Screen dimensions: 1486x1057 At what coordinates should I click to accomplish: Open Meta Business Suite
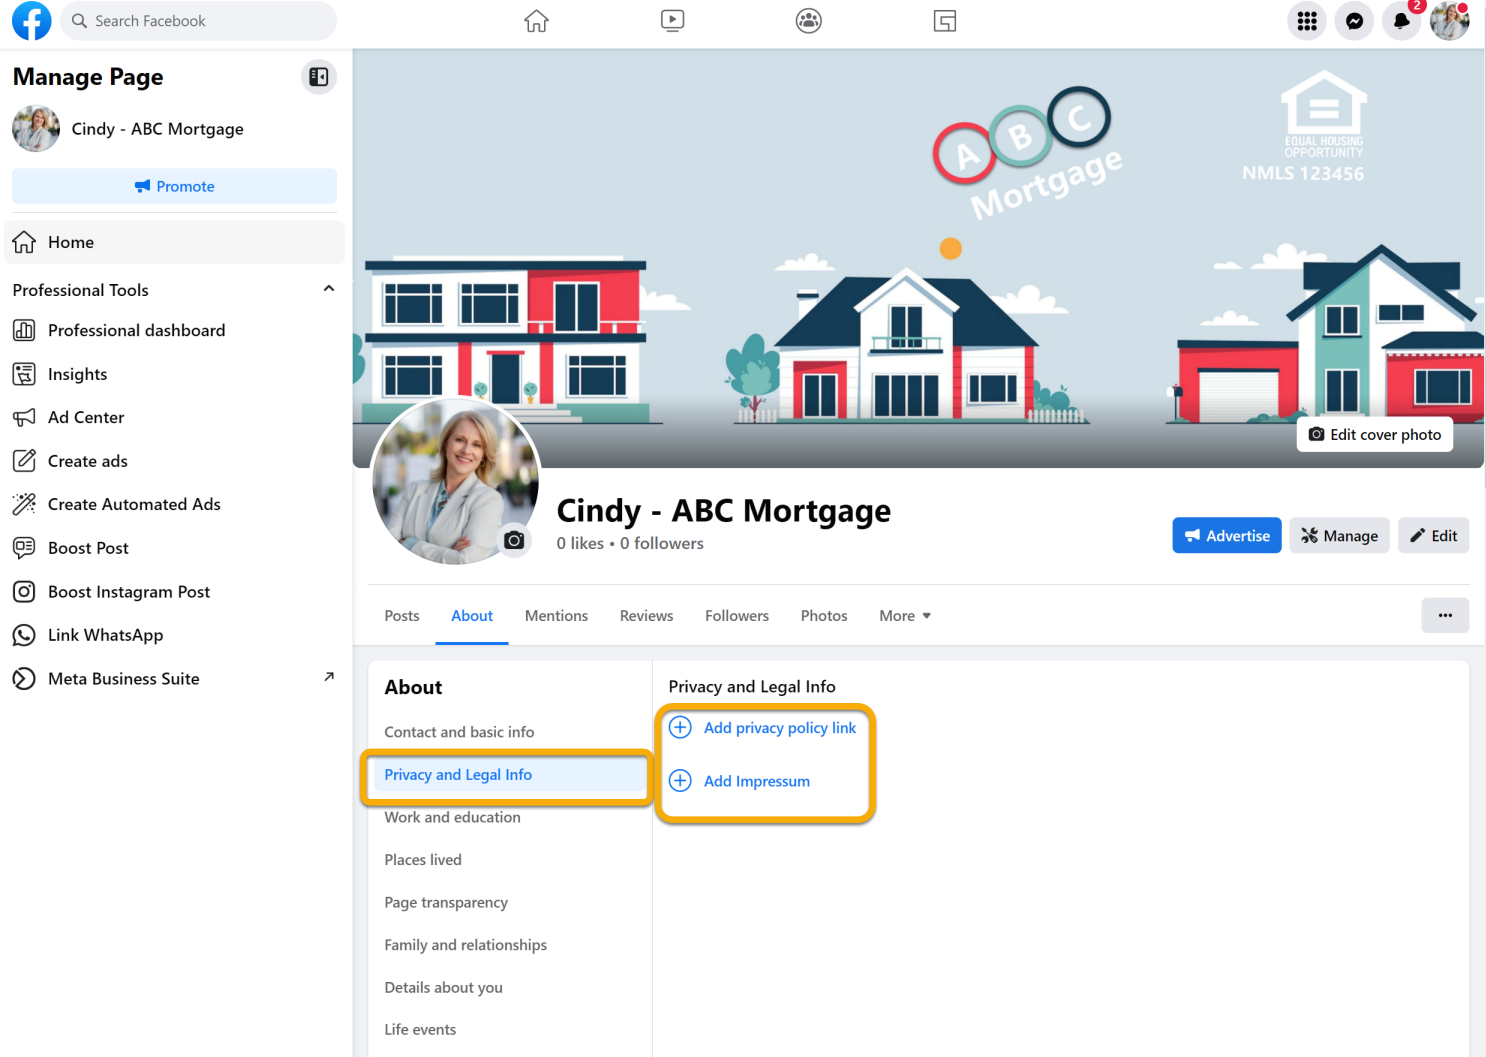[175, 679]
